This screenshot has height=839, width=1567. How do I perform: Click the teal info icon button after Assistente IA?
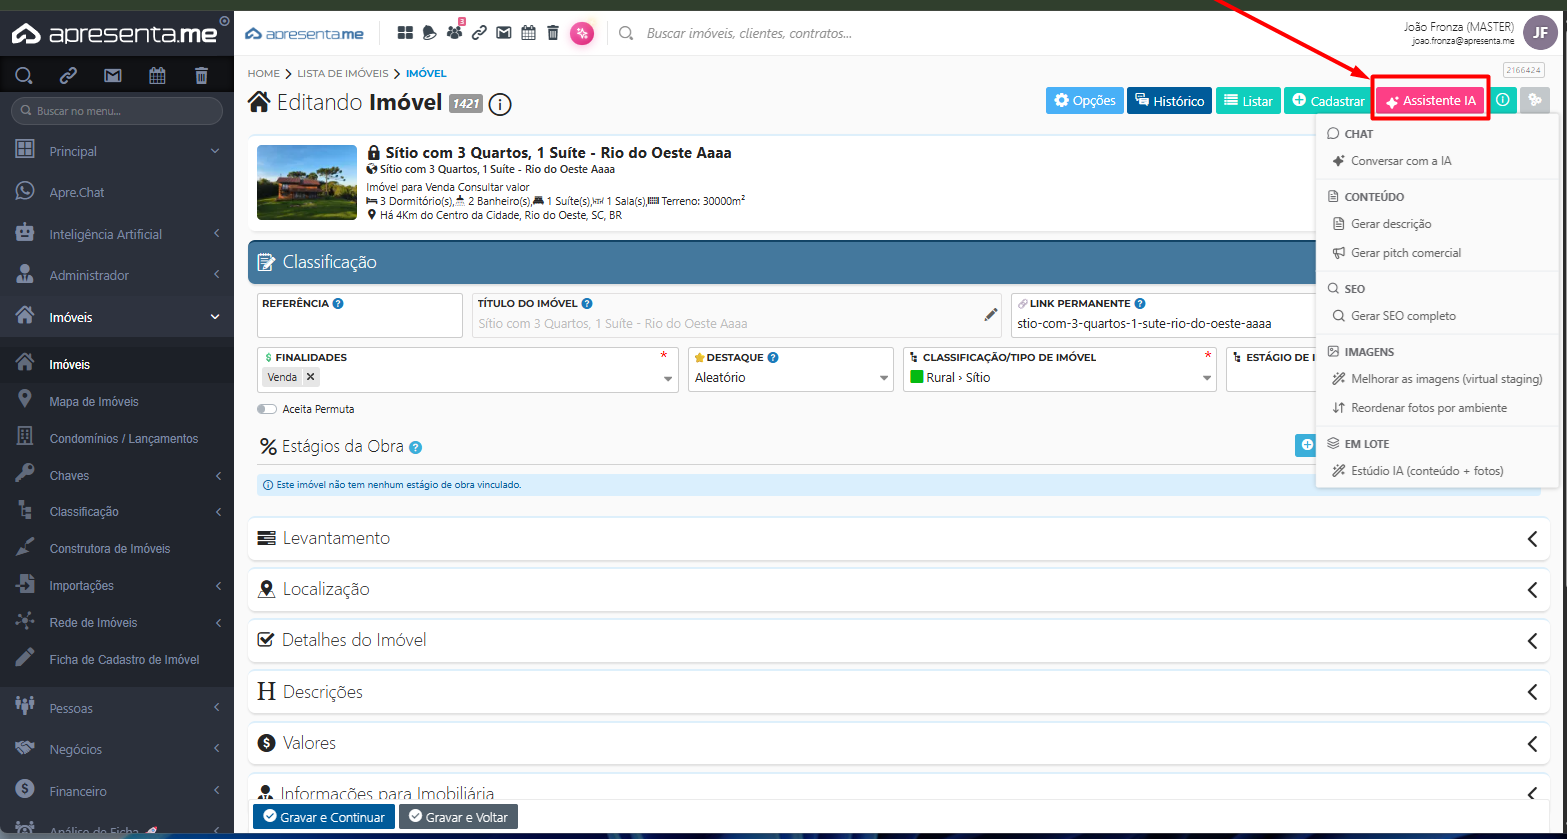1503,100
